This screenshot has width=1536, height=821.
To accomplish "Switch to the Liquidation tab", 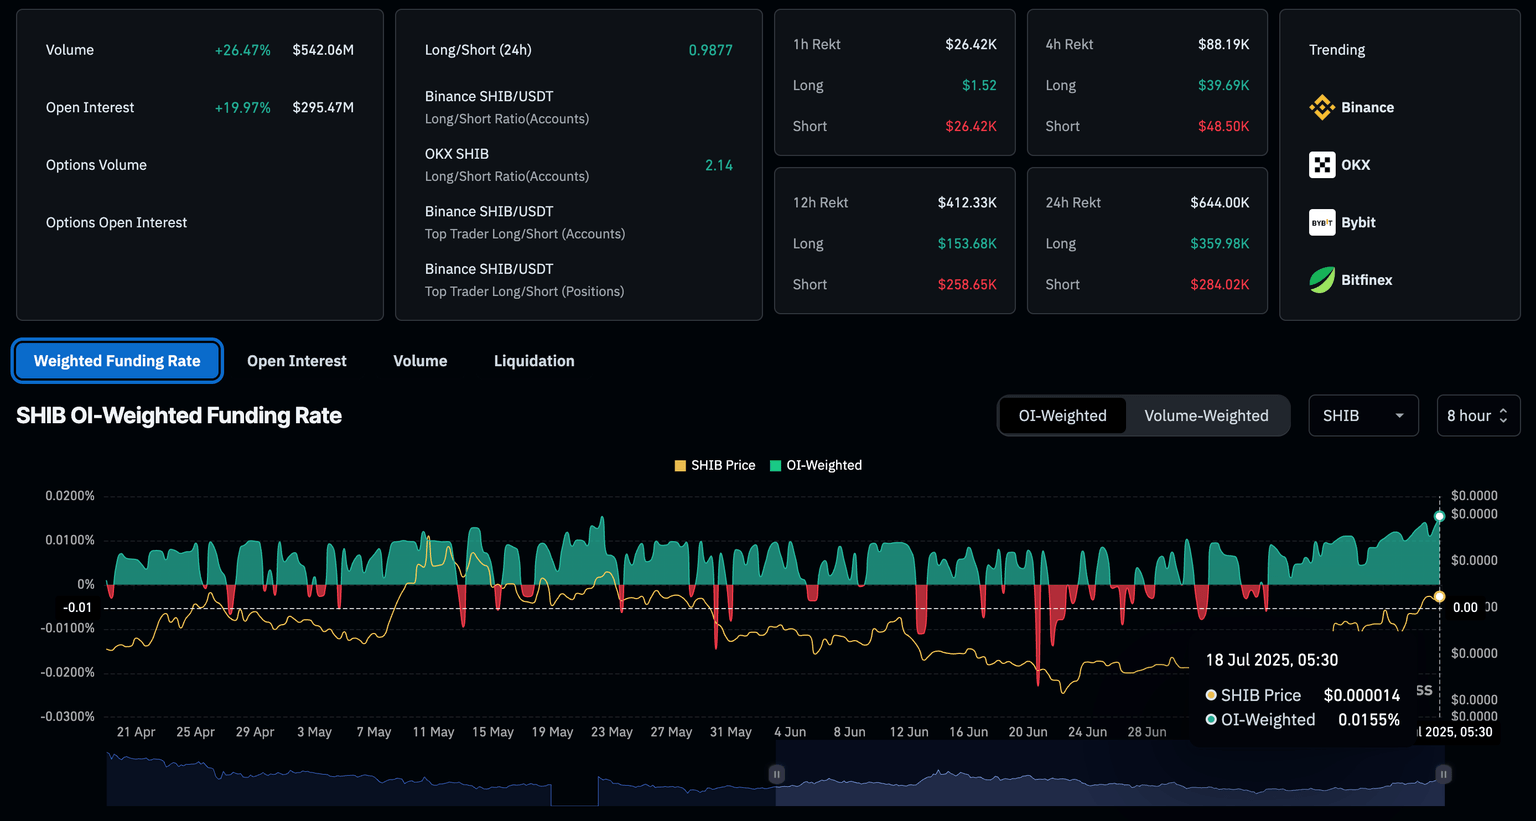I will [534, 361].
